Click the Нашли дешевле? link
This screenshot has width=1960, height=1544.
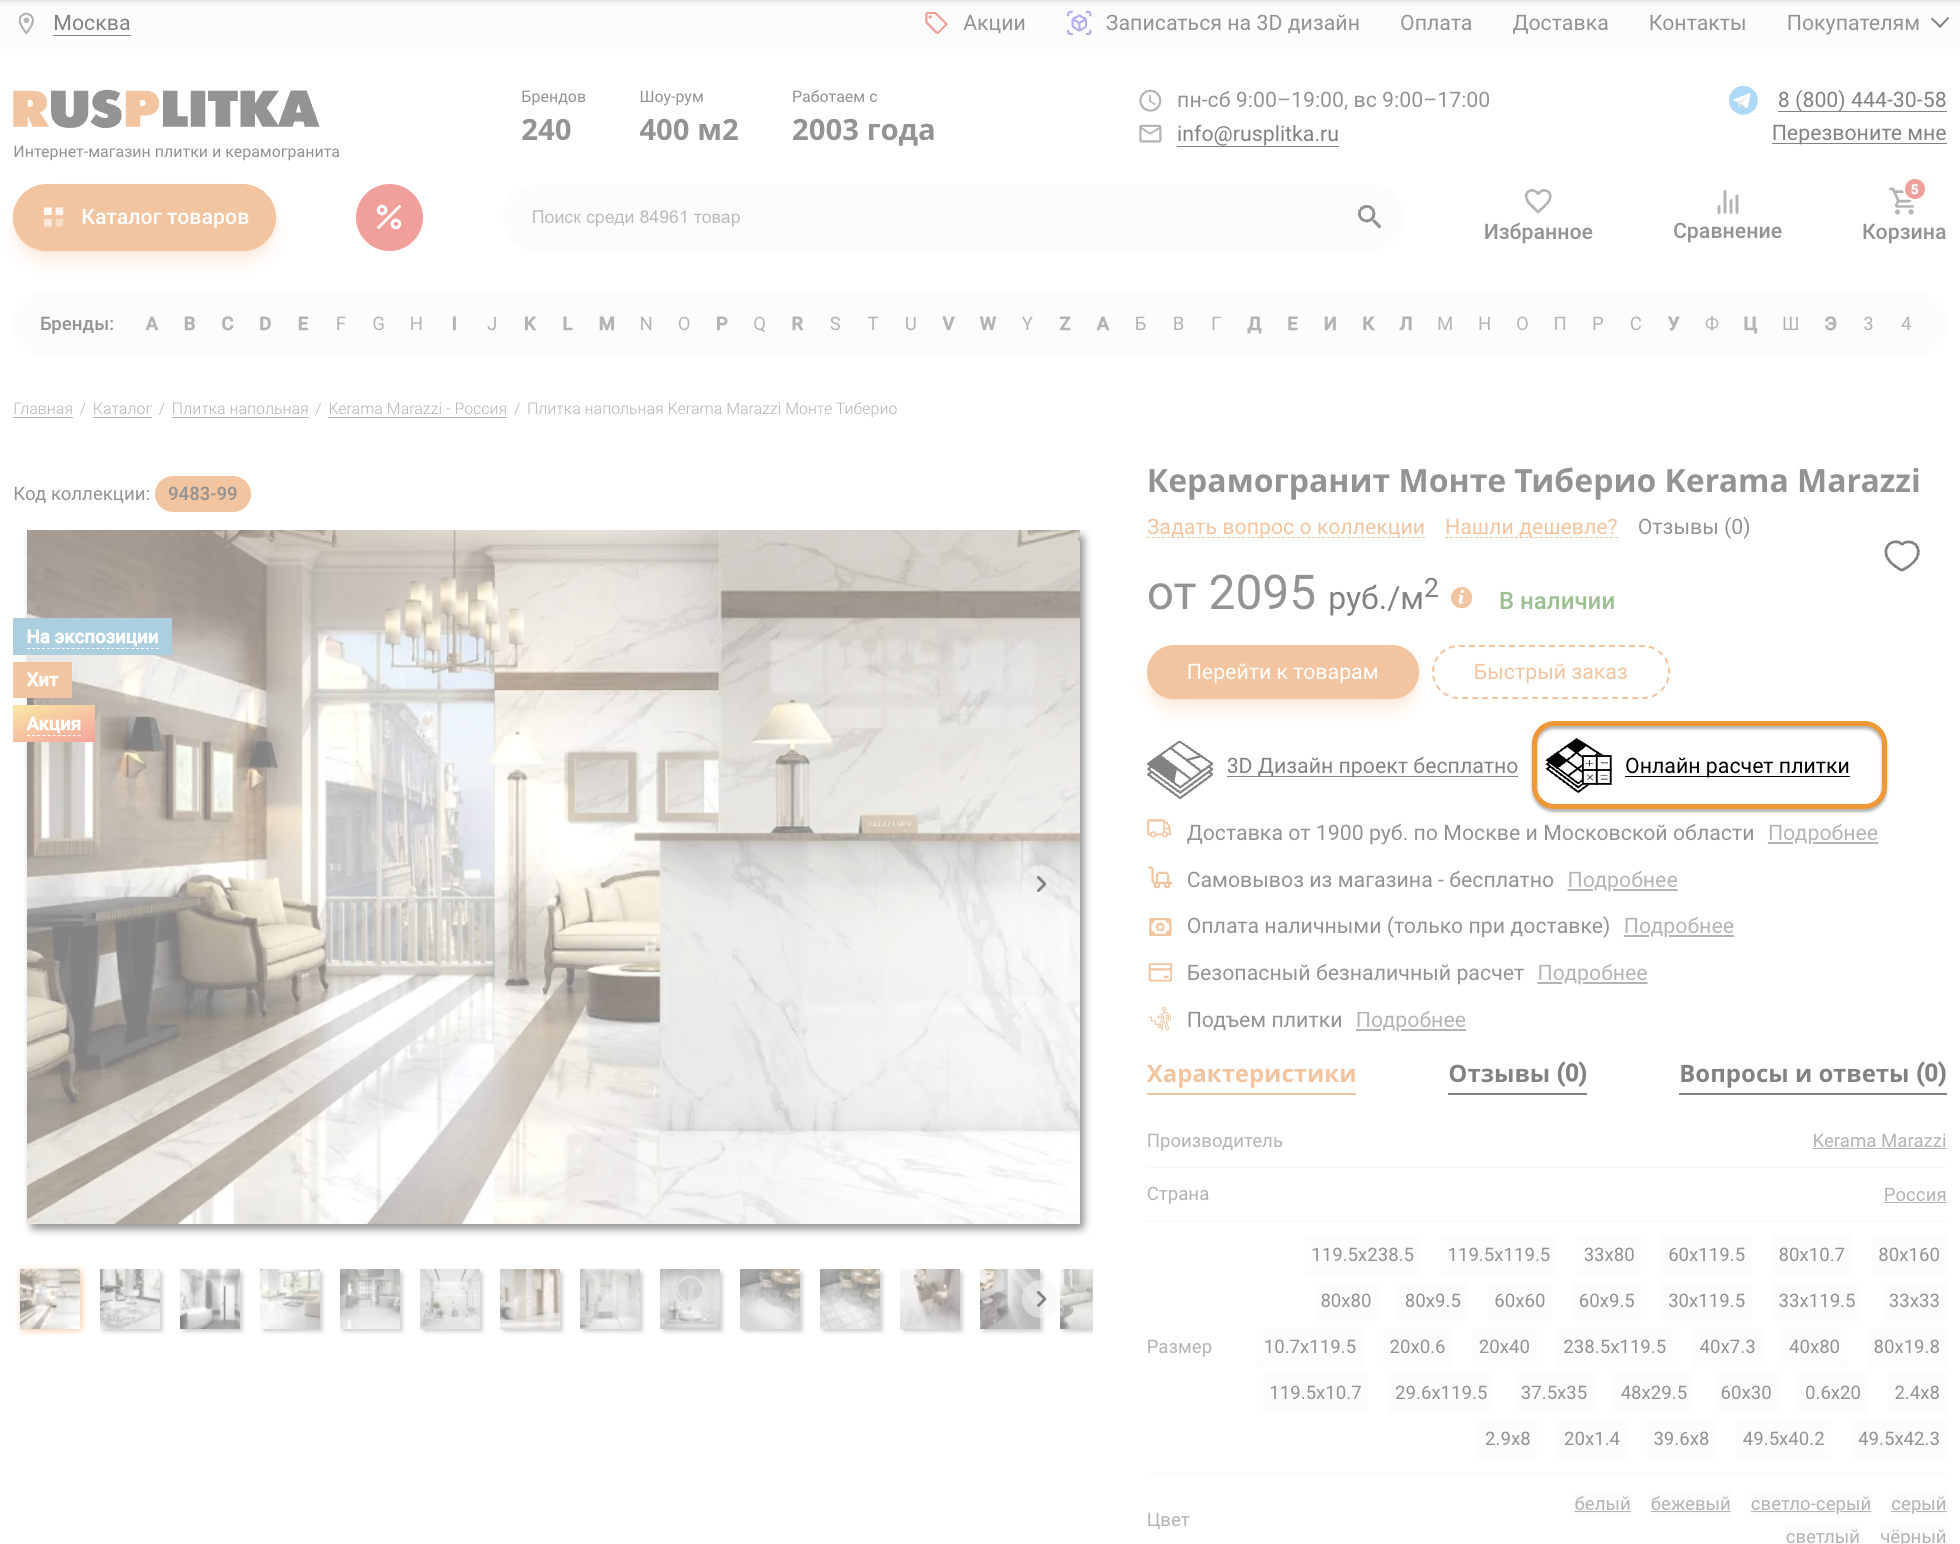point(1530,527)
